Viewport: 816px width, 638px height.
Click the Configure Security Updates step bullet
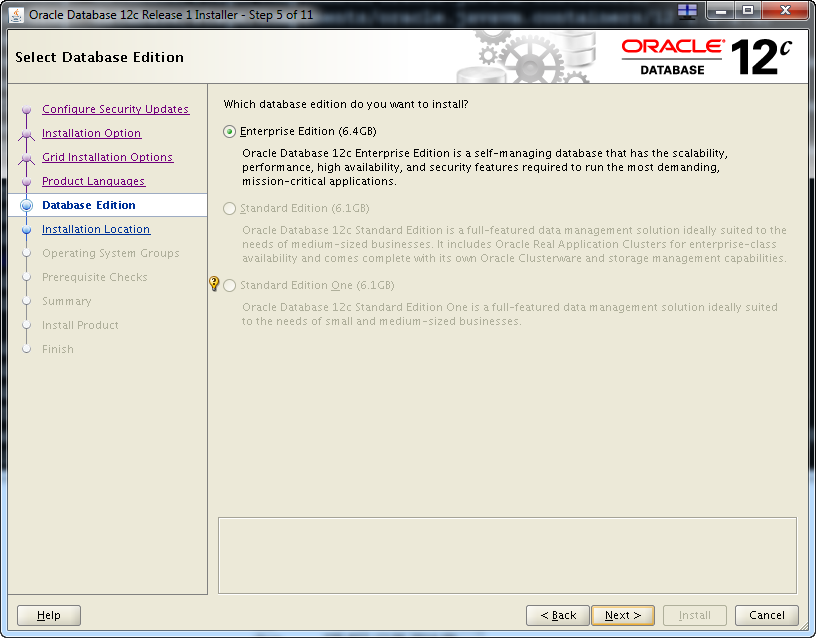pyautogui.click(x=27, y=110)
